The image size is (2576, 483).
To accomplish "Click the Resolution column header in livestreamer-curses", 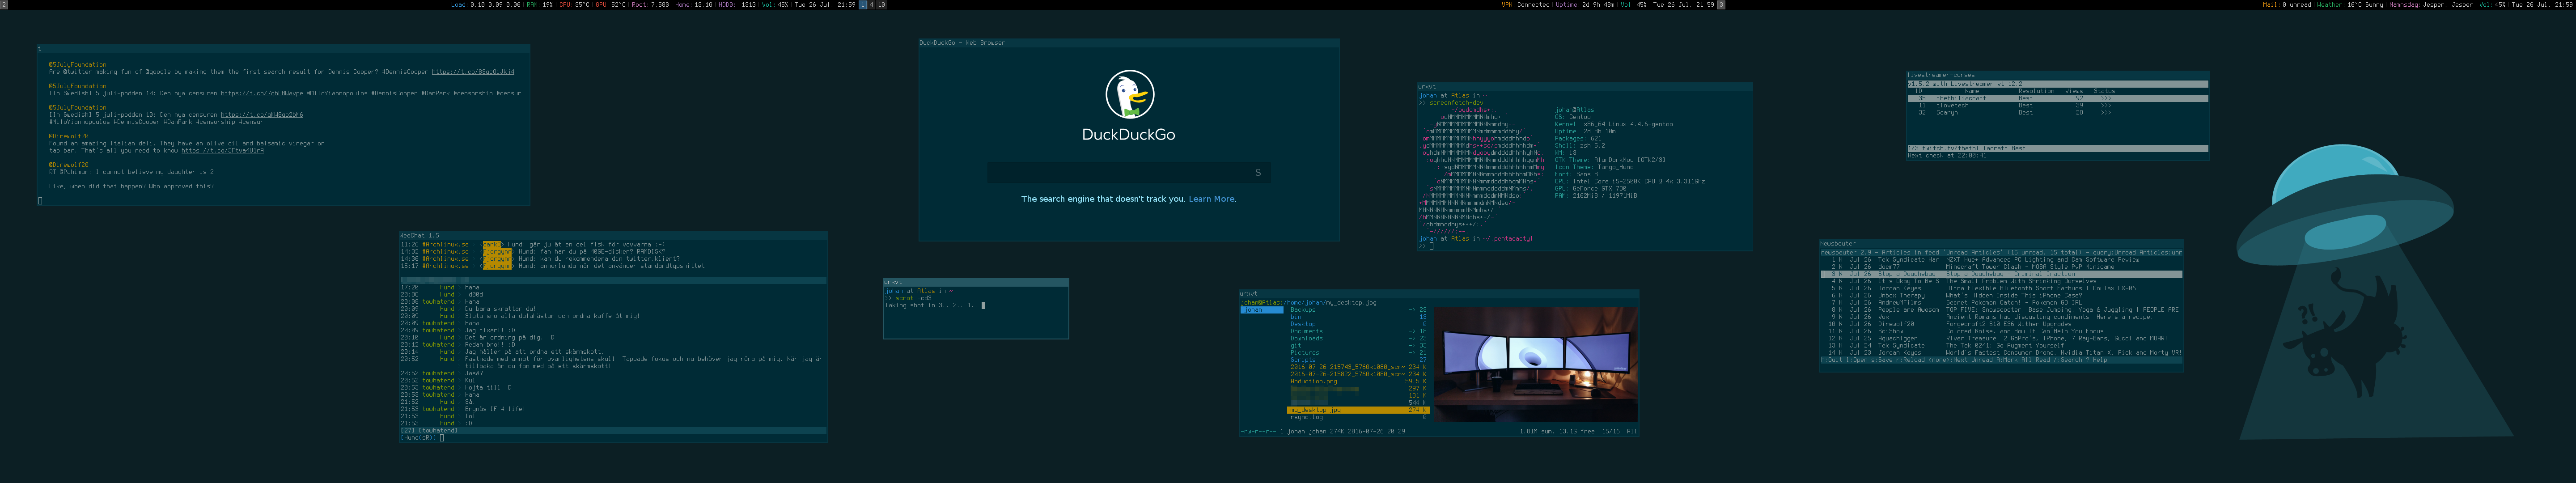I will click(2037, 91).
